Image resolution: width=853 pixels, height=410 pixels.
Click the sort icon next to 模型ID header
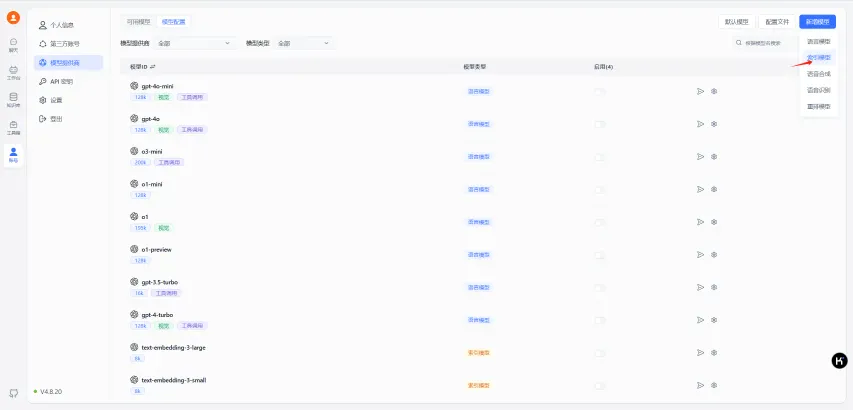[153, 67]
